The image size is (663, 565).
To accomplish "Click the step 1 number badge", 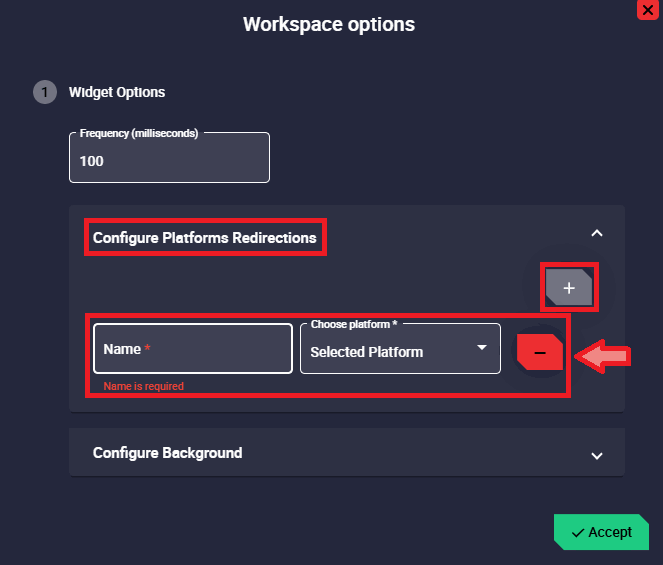I will [45, 92].
